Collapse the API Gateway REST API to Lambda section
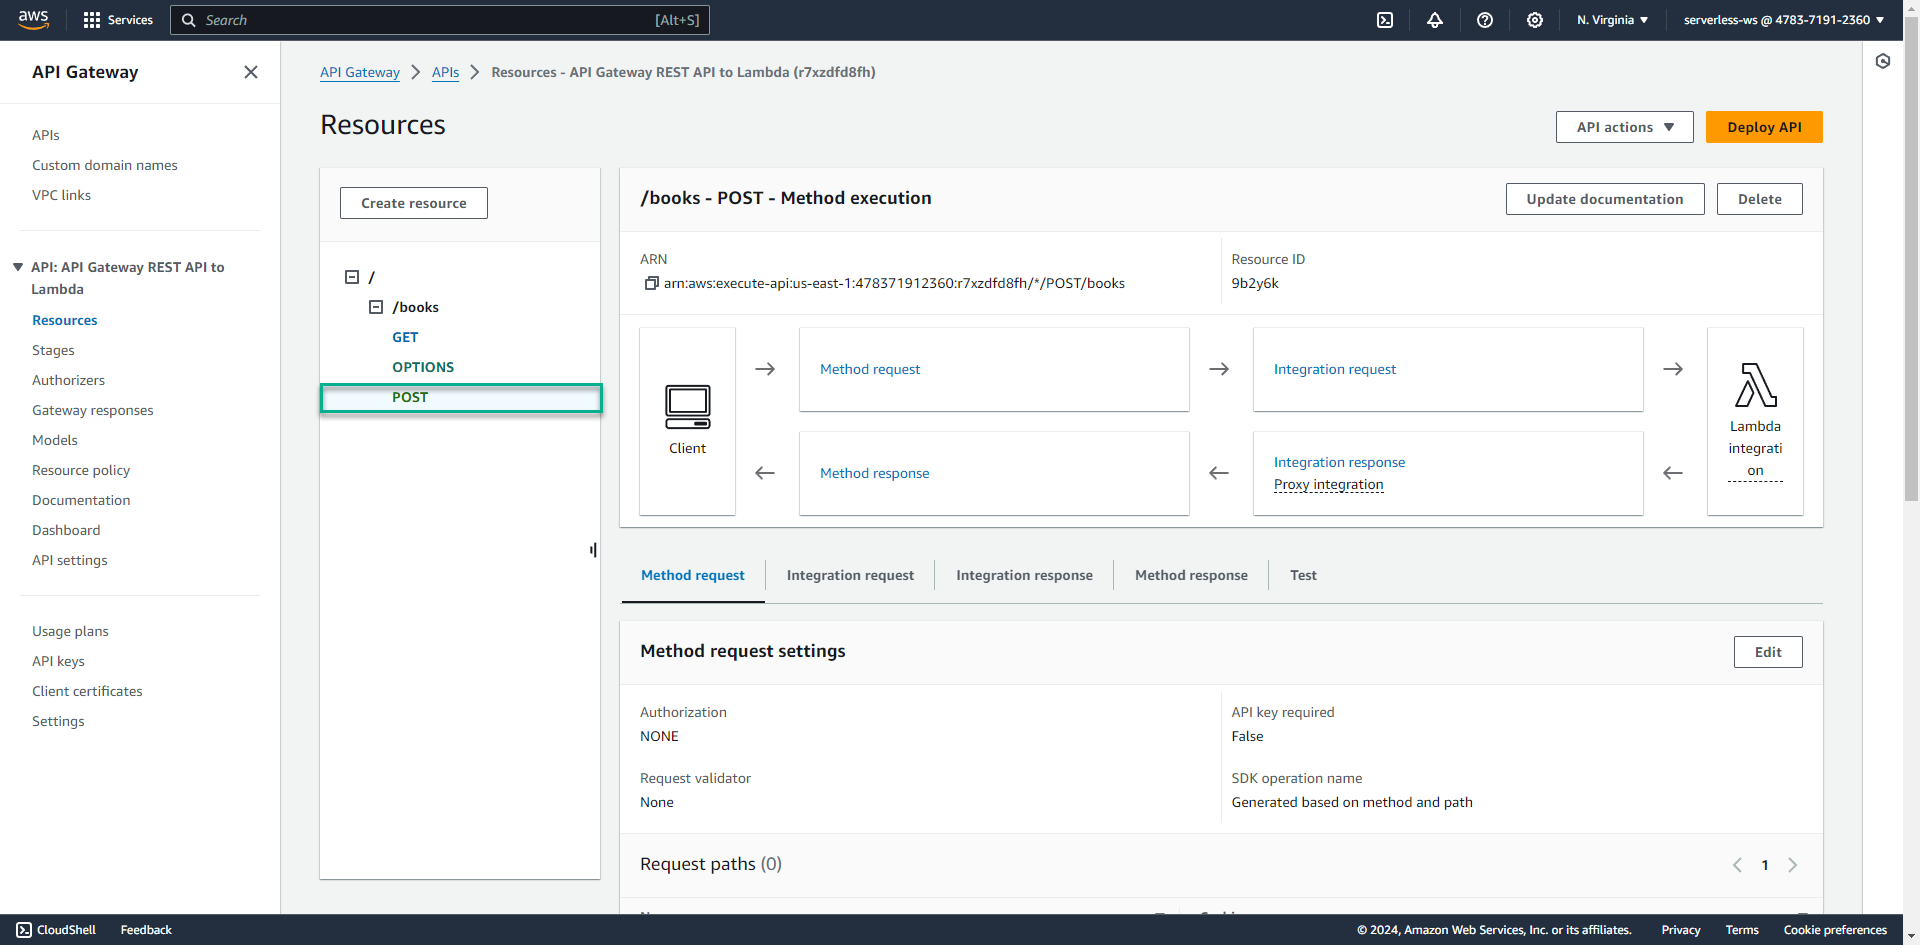This screenshot has height=945, width=1920. 18,267
